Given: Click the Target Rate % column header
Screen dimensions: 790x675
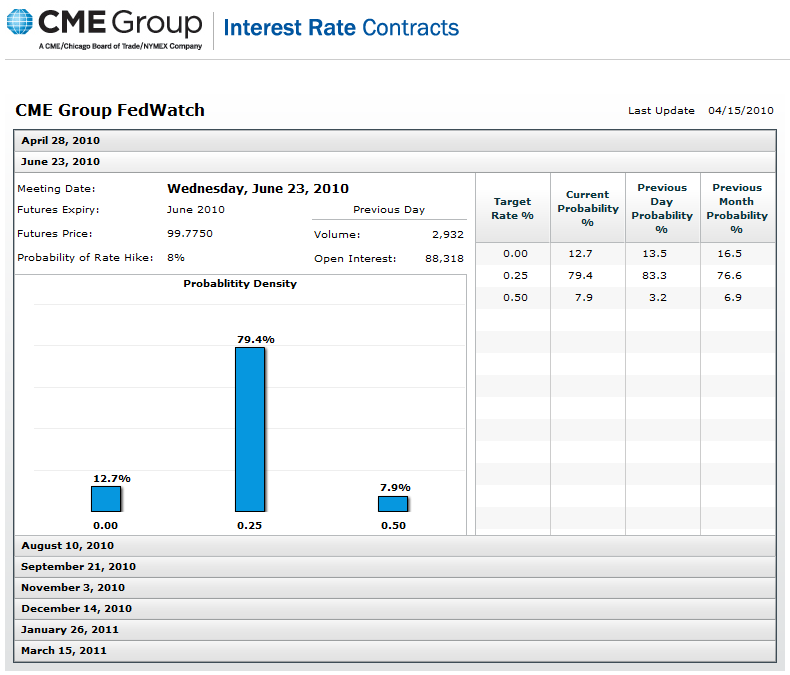Looking at the screenshot, I should pos(512,209).
